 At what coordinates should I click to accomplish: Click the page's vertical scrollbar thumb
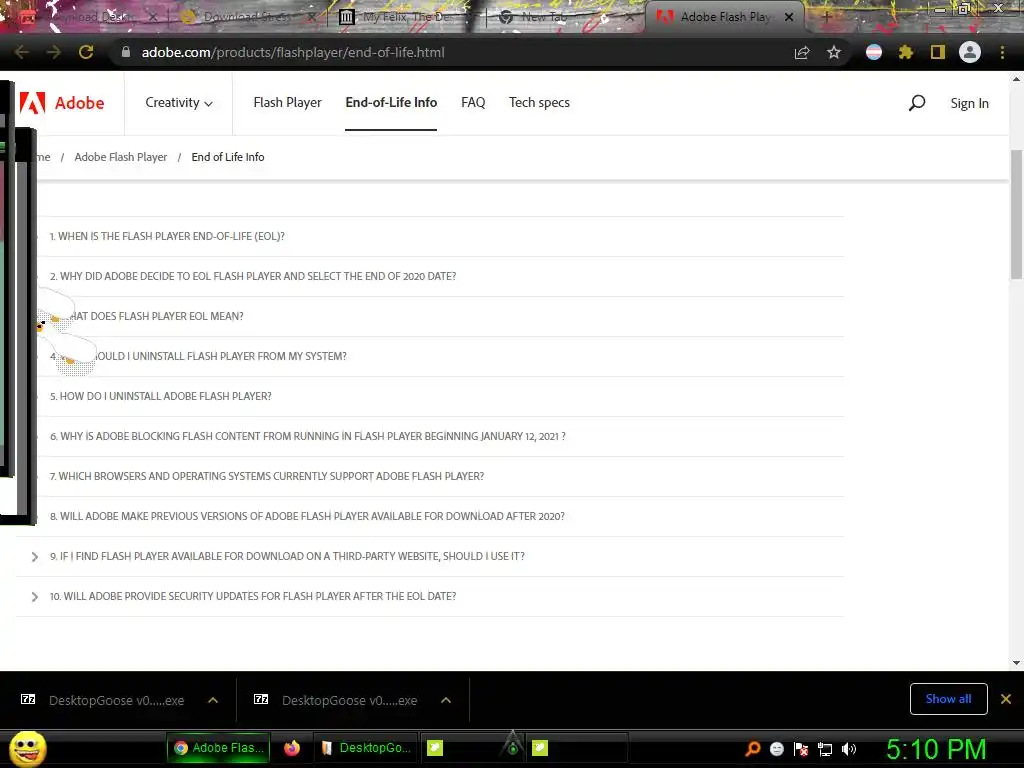point(1016,214)
